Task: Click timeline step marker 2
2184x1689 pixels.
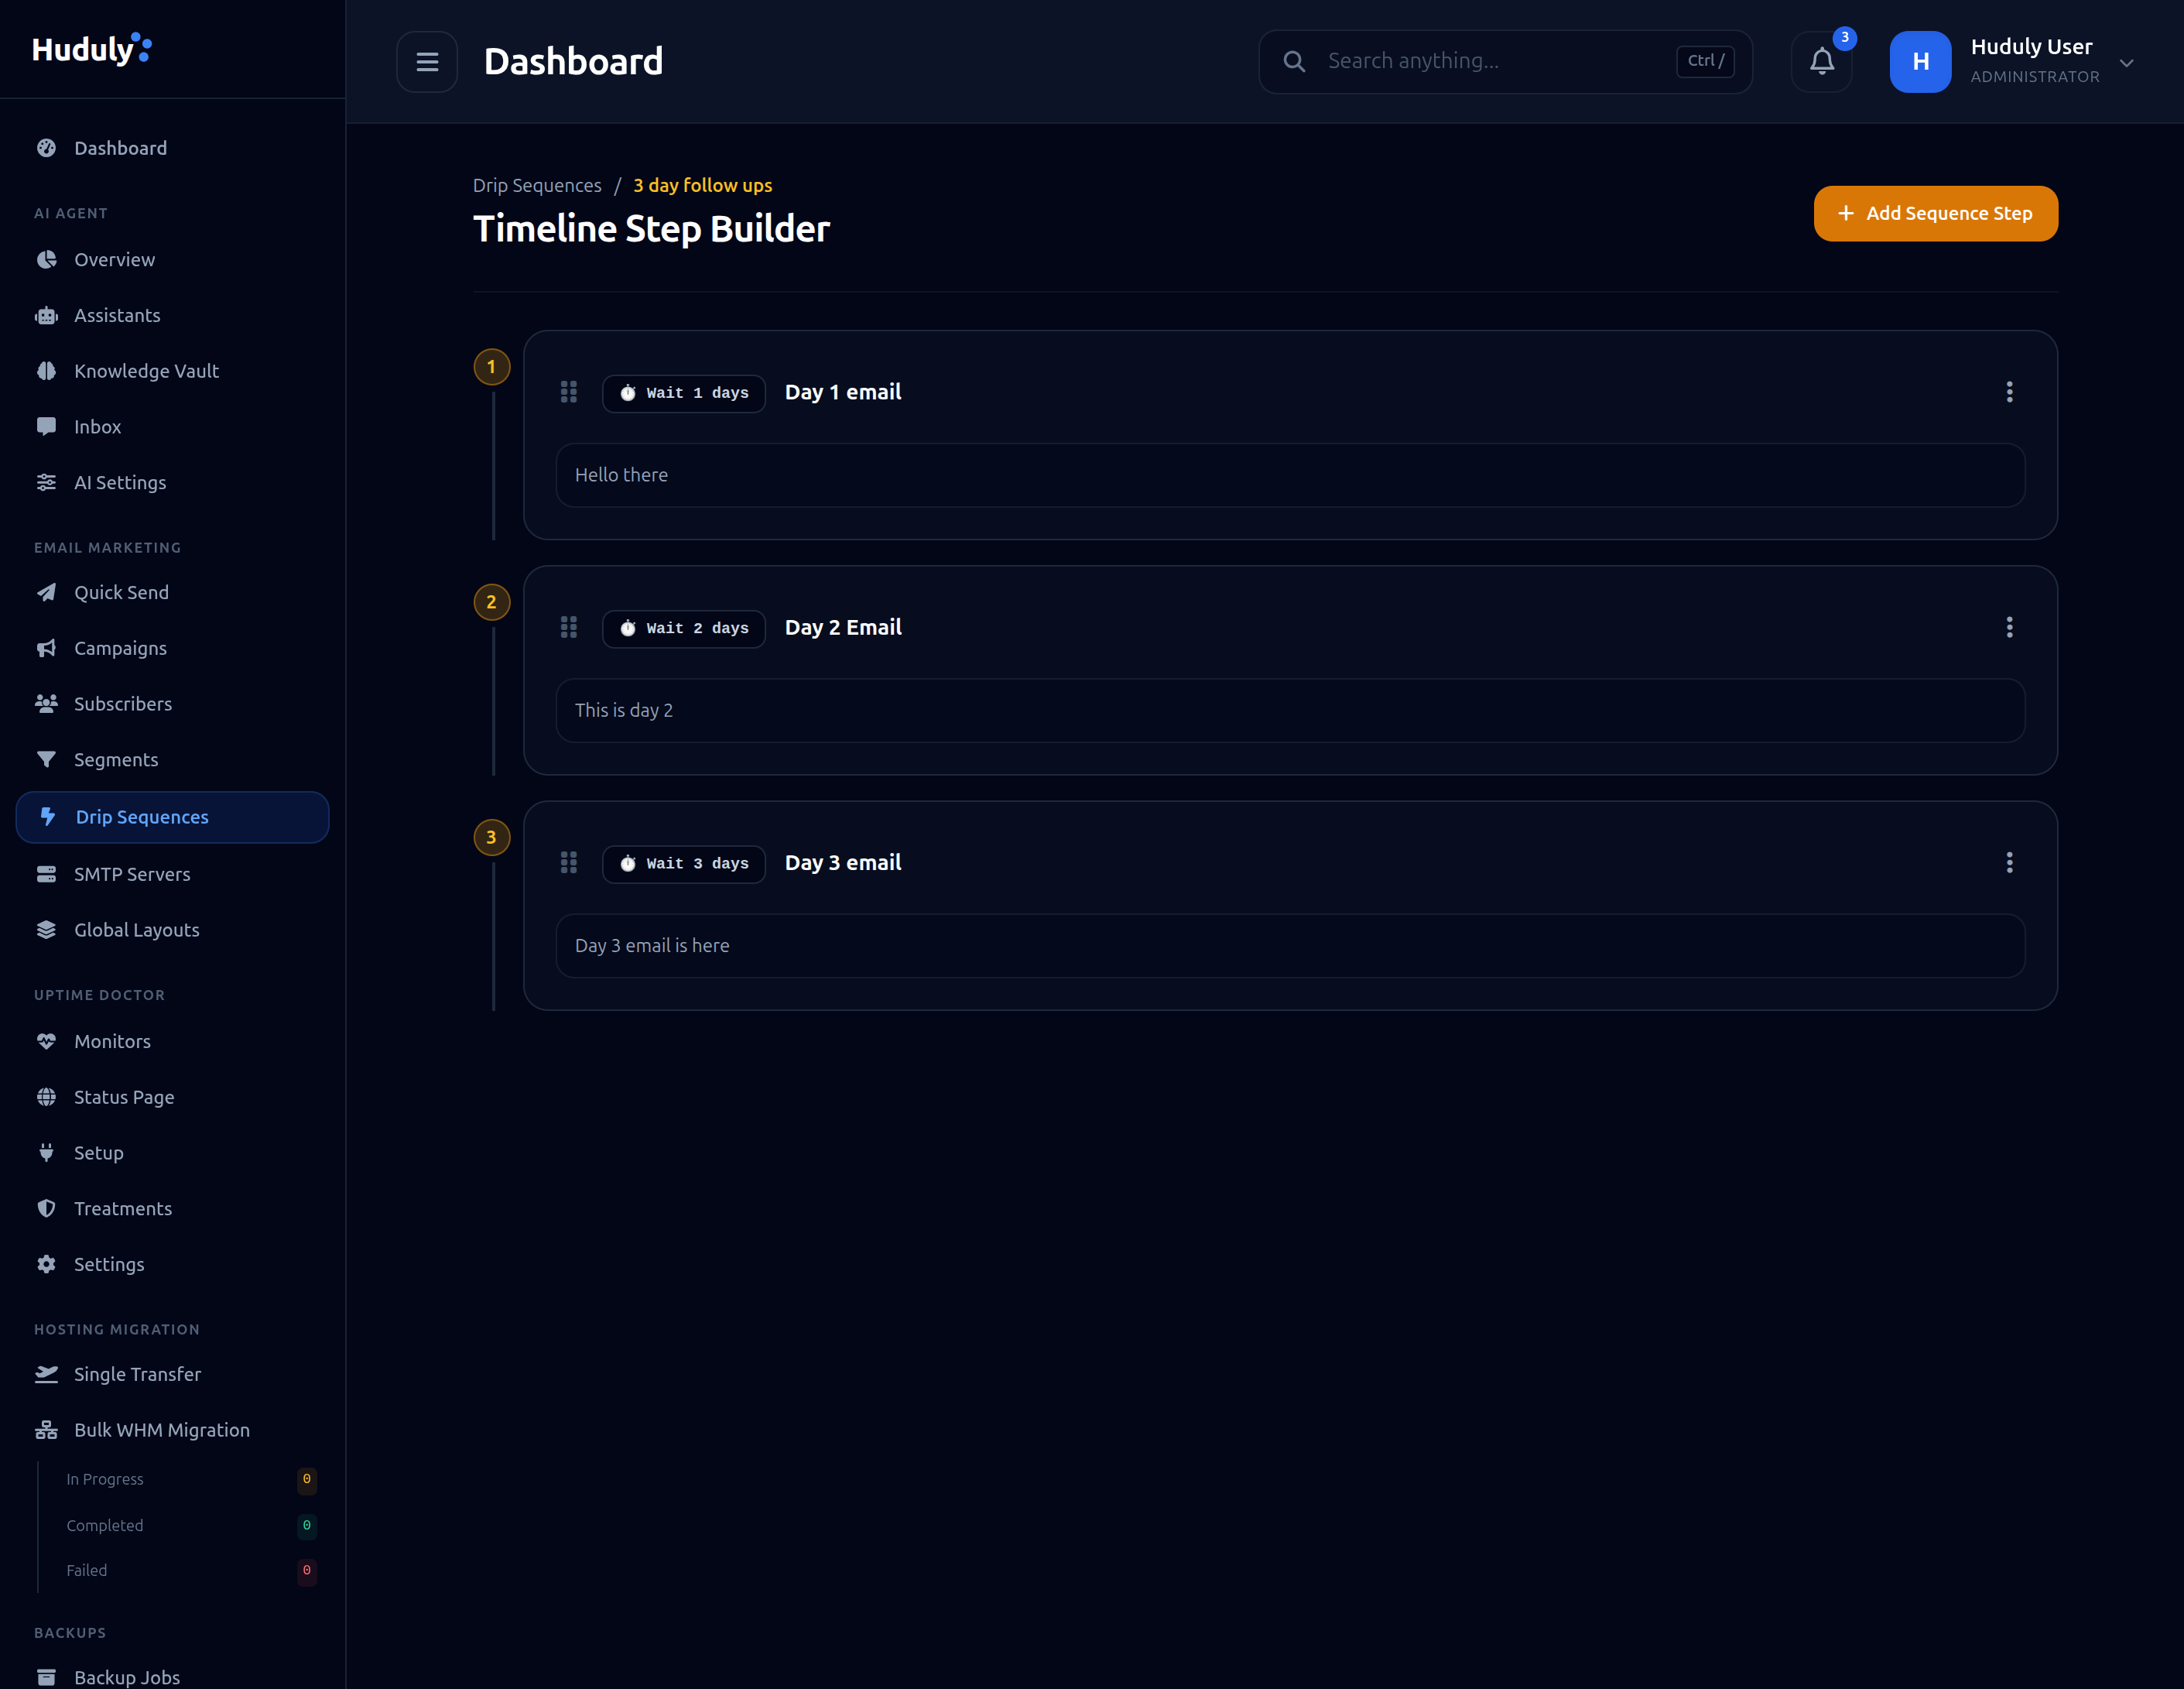Action: click(491, 602)
